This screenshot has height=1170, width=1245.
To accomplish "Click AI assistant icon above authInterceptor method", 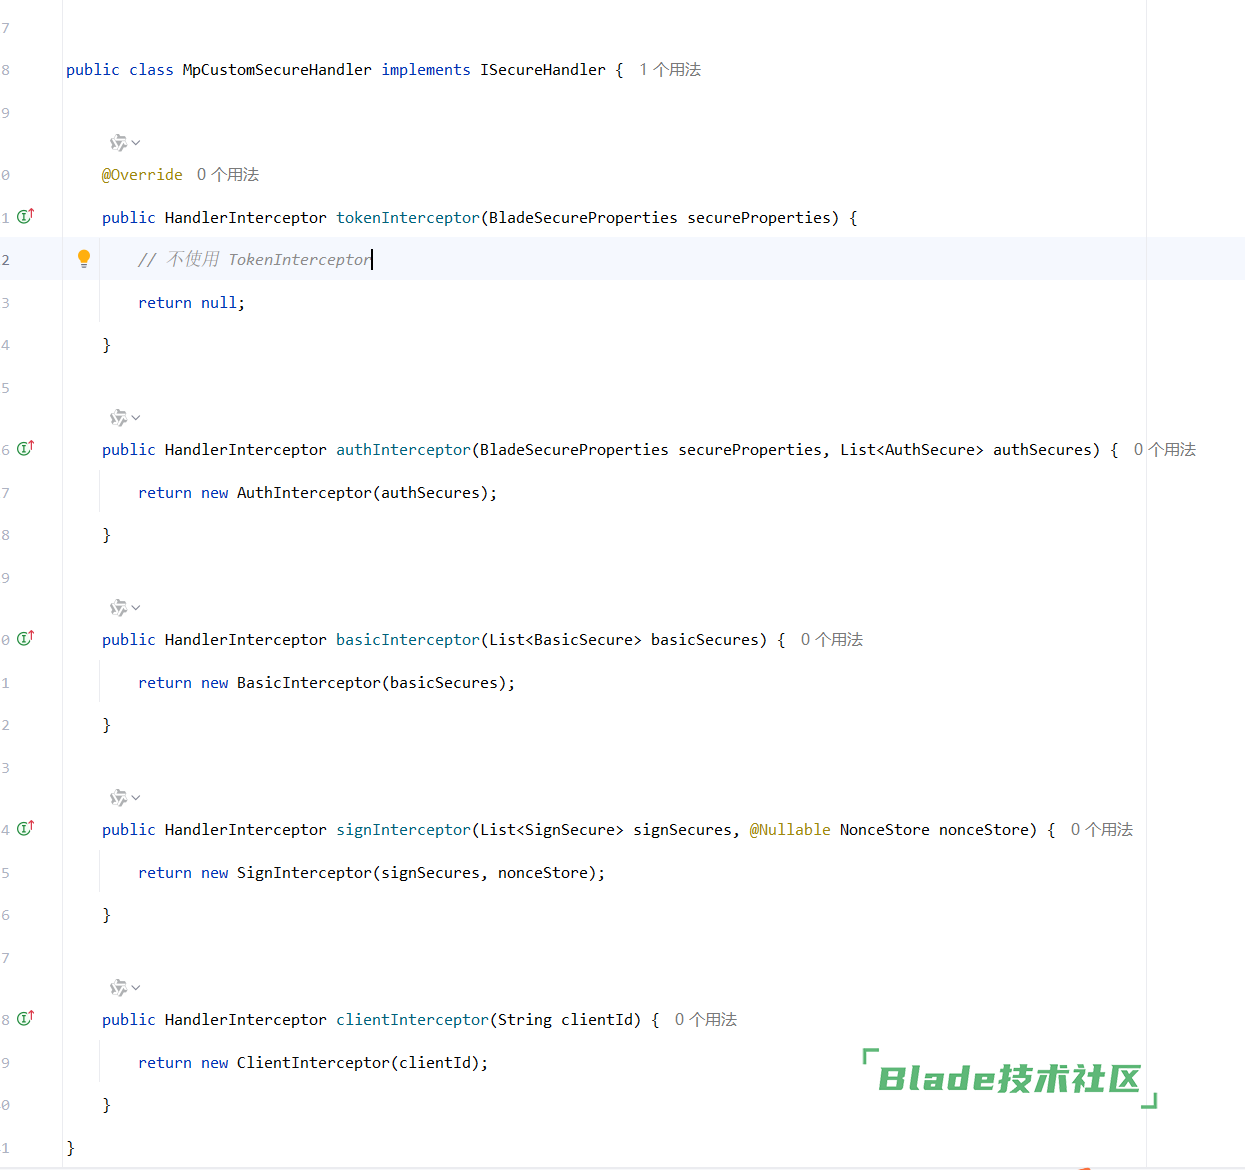I will pos(118,418).
